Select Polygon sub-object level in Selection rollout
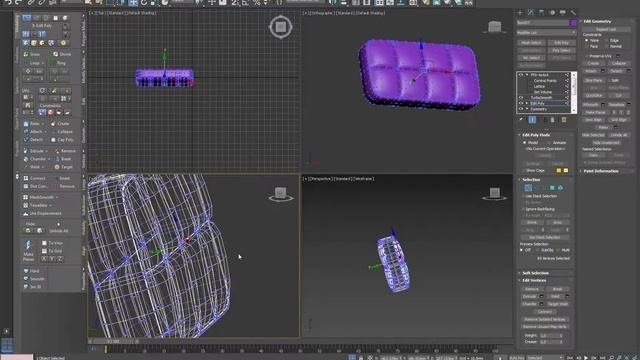This screenshot has height=360, width=640. tap(552, 188)
